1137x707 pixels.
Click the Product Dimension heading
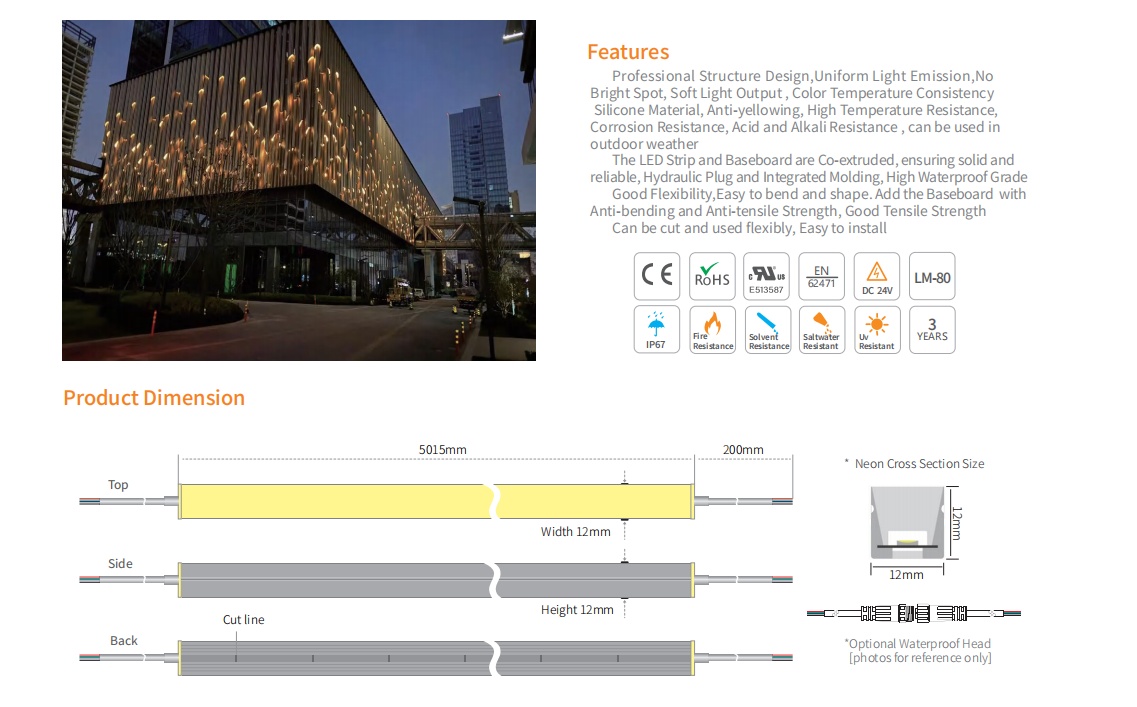154,398
